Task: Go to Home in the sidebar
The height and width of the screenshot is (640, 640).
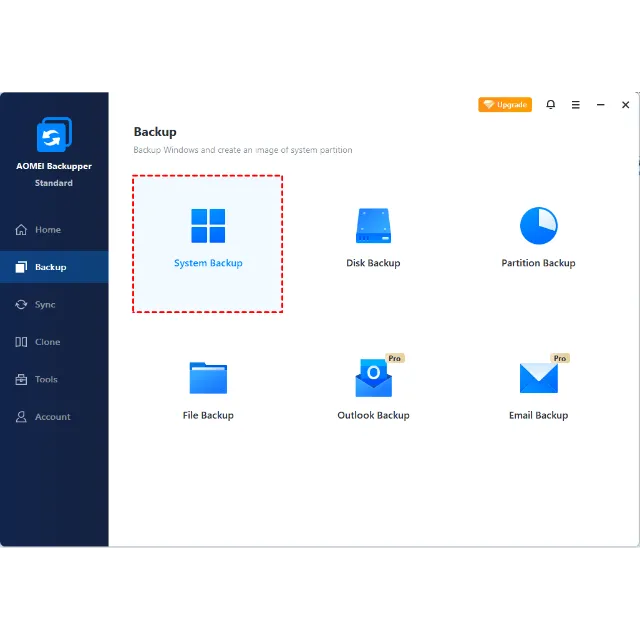Action: [x=47, y=230]
